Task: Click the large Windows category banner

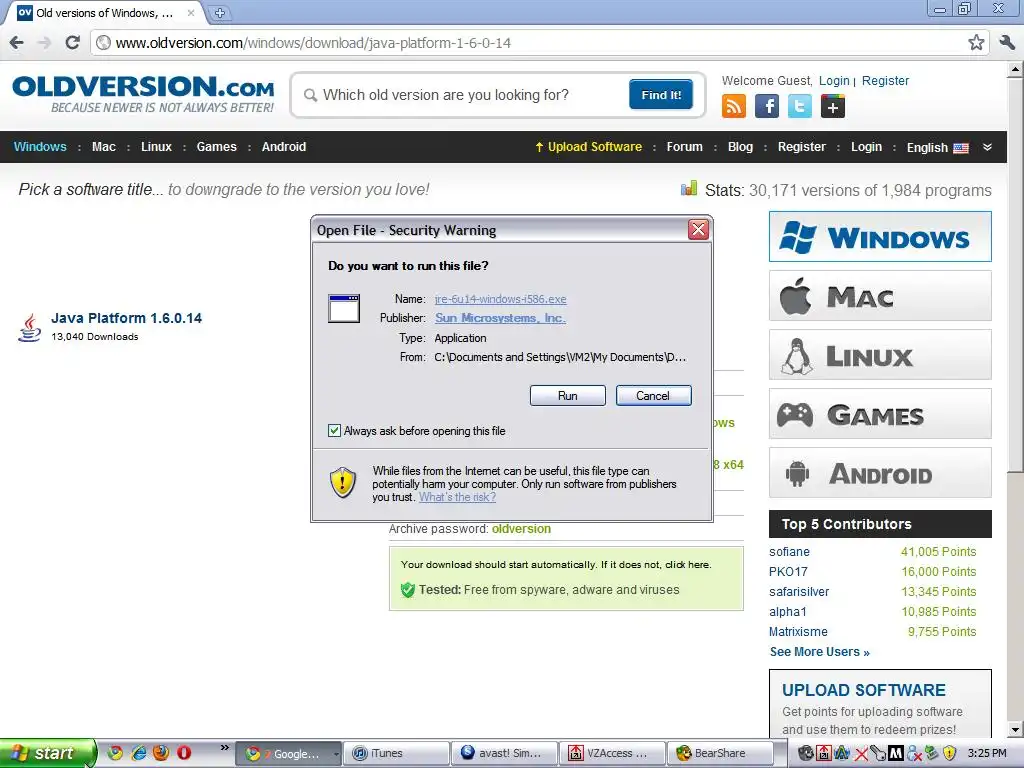Action: pyautogui.click(x=880, y=236)
